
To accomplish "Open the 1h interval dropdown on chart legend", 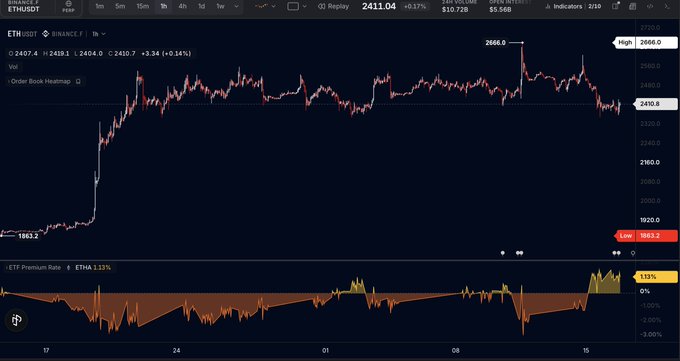I will [99, 34].
